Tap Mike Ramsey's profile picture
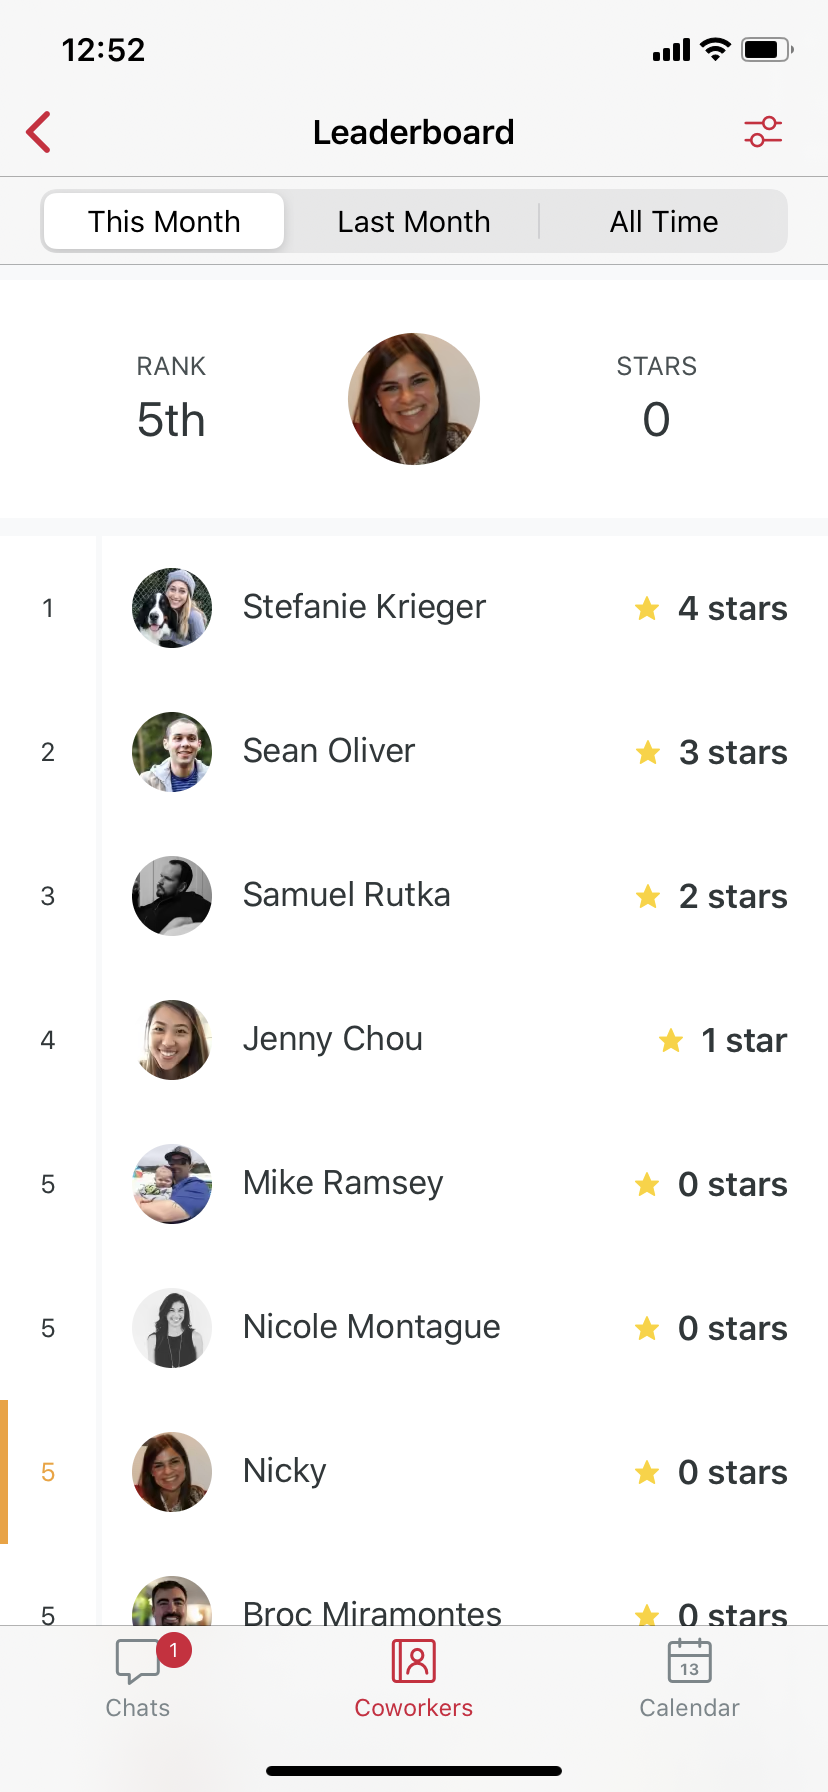This screenshot has height=1792, width=828. tap(172, 1184)
